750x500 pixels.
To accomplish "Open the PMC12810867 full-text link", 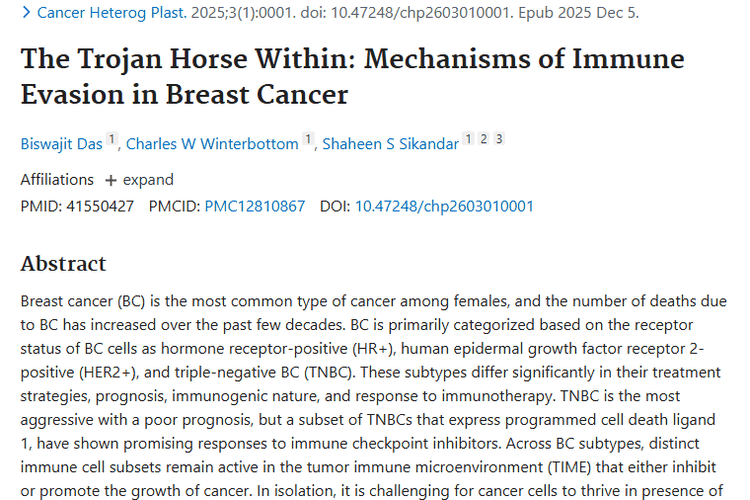I will pos(255,206).
